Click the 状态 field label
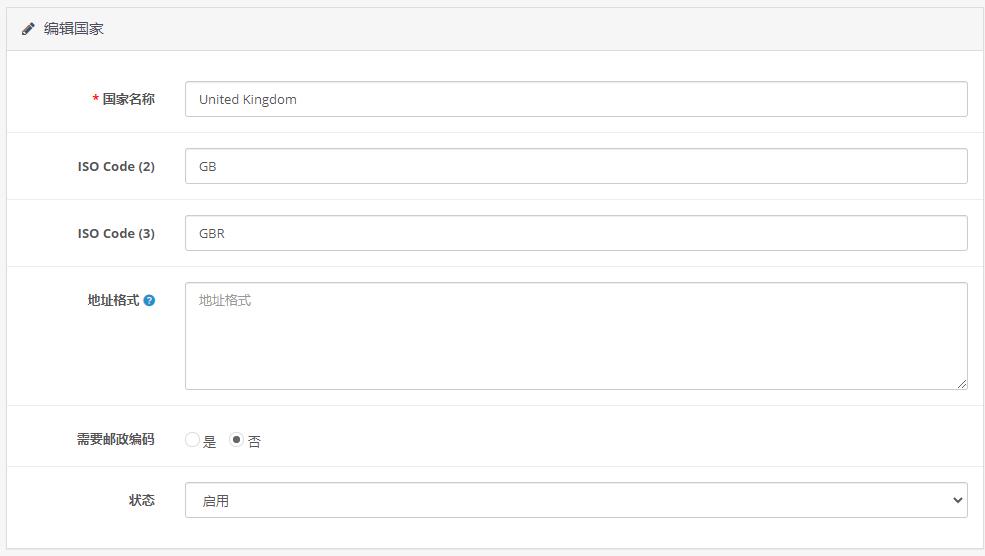Image resolution: width=985 pixels, height=556 pixels. (142, 500)
